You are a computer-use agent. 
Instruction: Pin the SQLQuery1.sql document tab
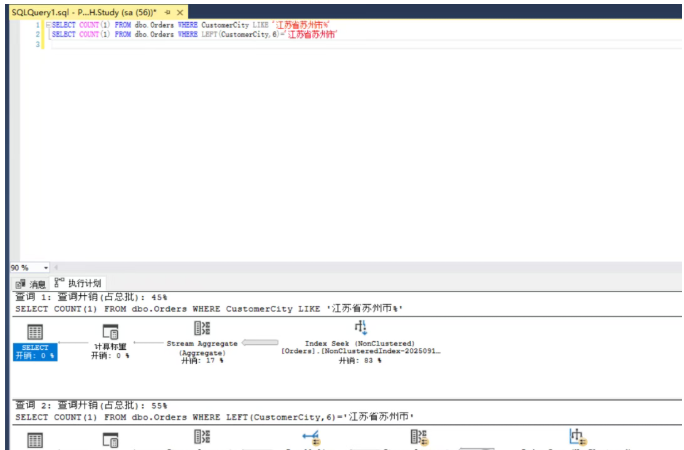168,12
